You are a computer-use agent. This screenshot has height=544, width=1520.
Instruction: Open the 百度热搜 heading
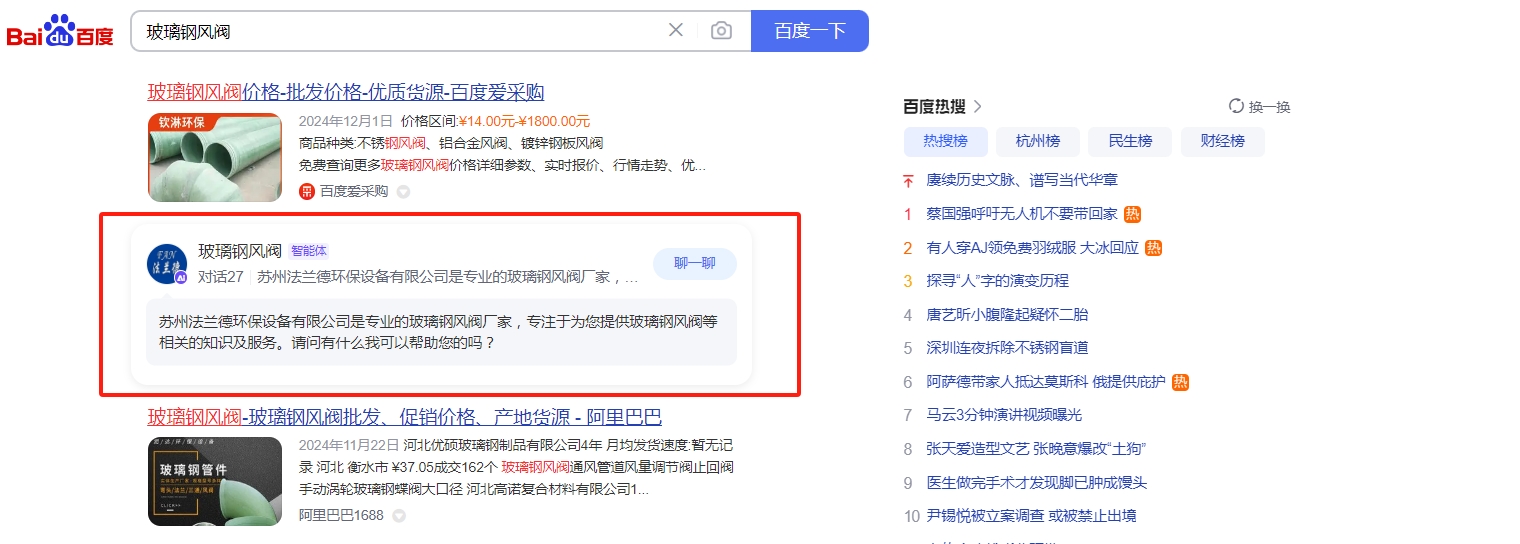[x=934, y=106]
